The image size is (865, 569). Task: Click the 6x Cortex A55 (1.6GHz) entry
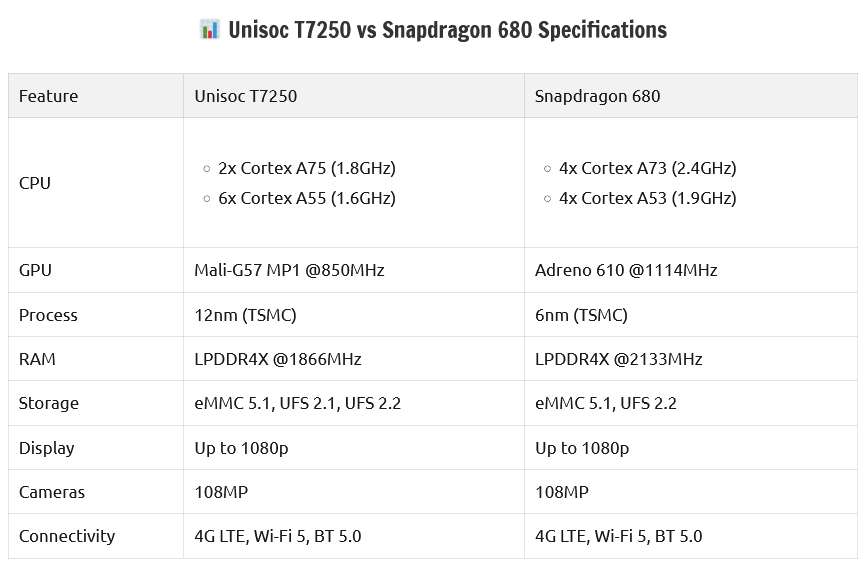[x=307, y=198]
